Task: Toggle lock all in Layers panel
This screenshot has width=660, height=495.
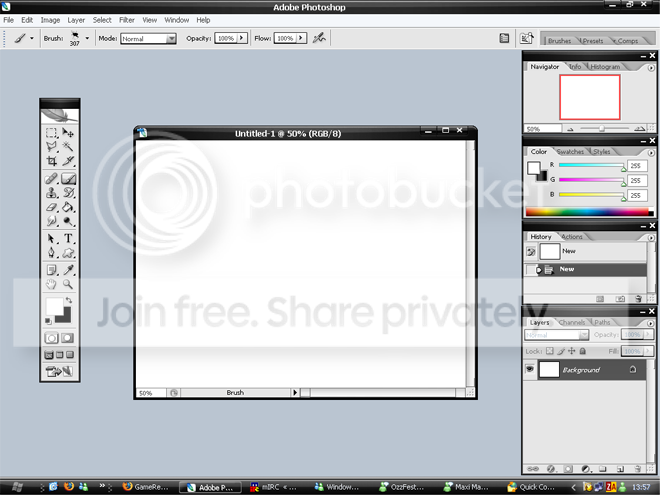Action: pos(583,351)
